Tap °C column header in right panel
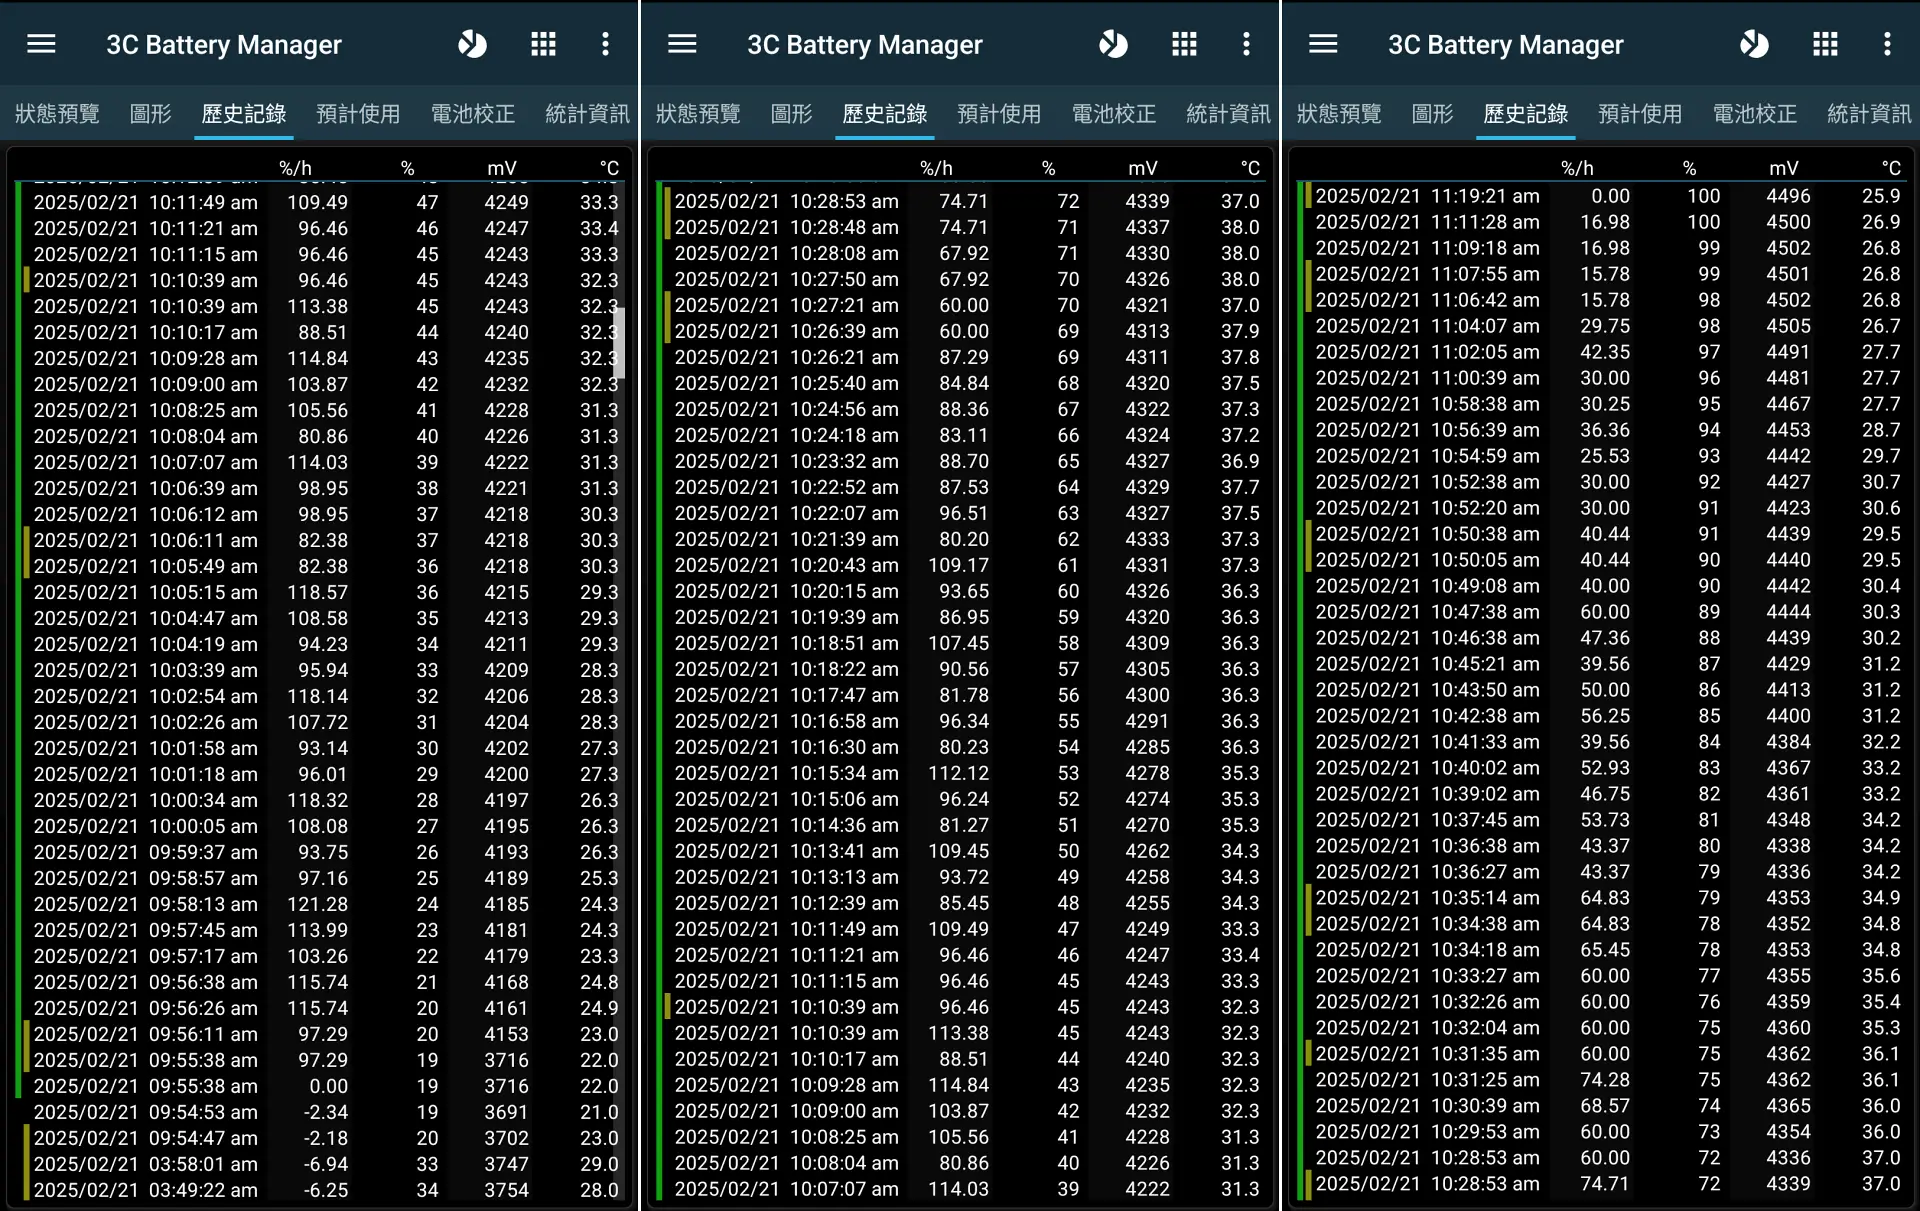This screenshot has height=1211, width=1920. [x=1890, y=168]
